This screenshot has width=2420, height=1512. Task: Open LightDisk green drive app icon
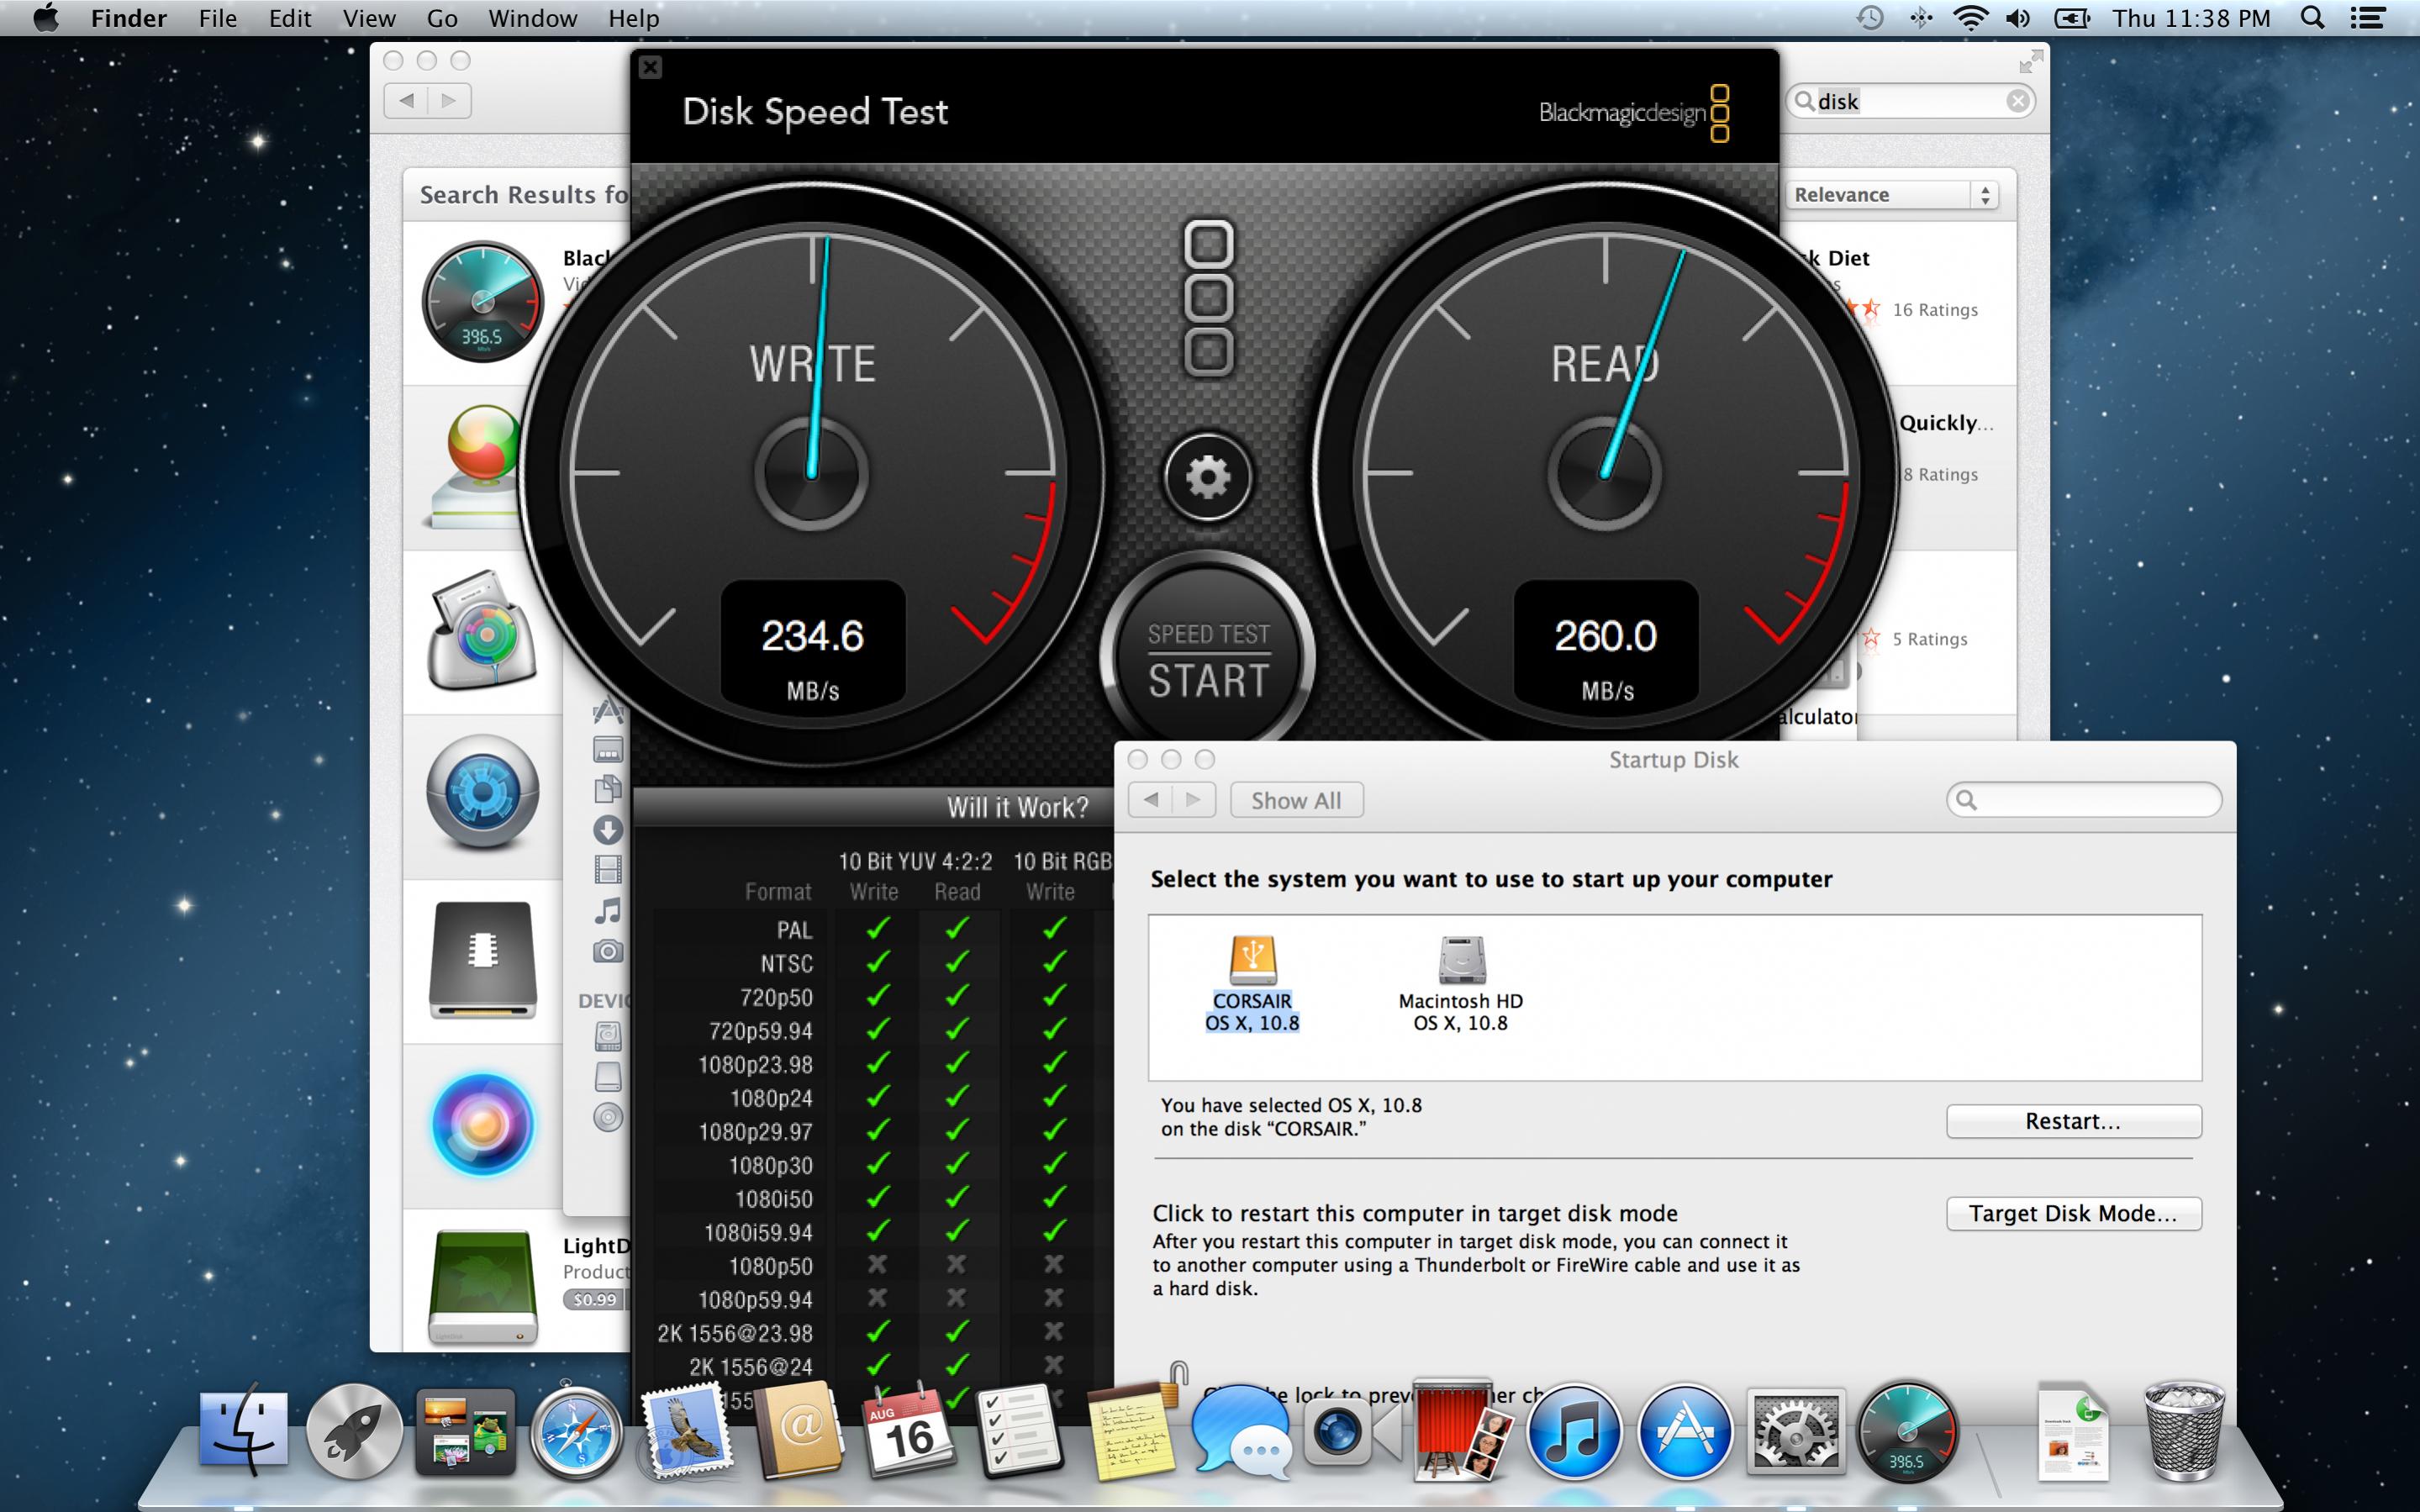click(483, 1287)
